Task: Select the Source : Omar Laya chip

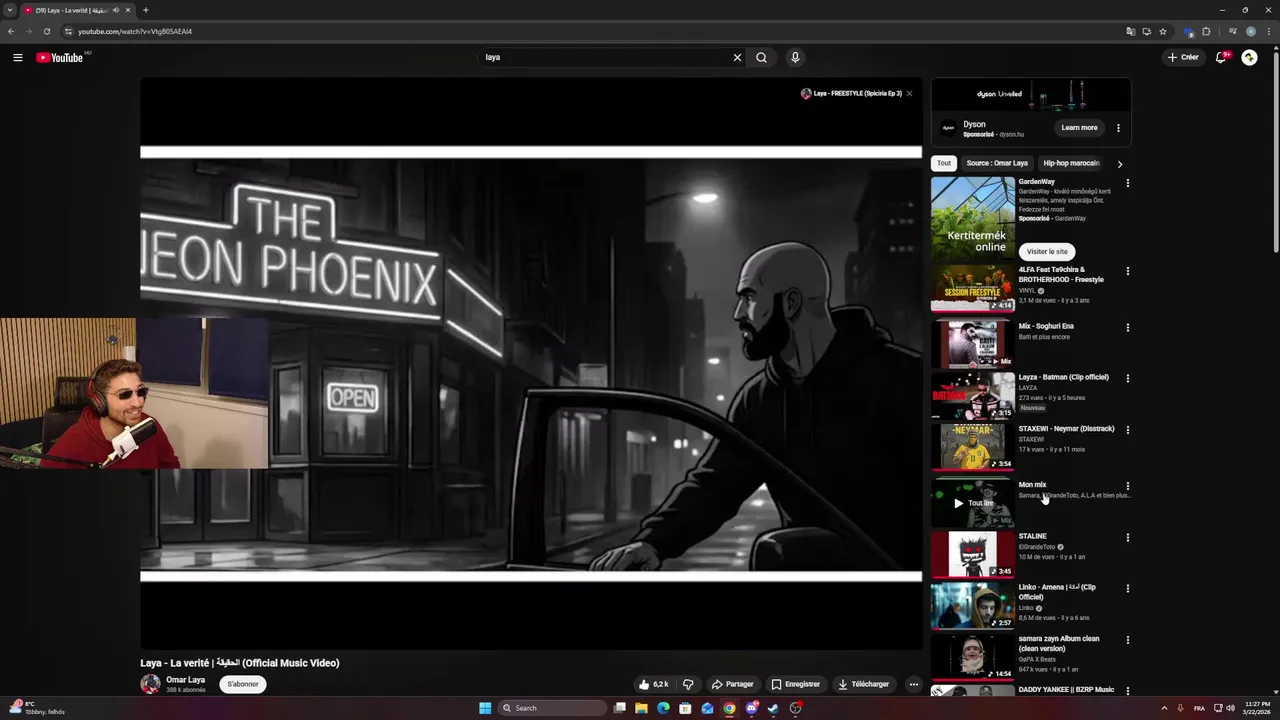Action: [997, 163]
